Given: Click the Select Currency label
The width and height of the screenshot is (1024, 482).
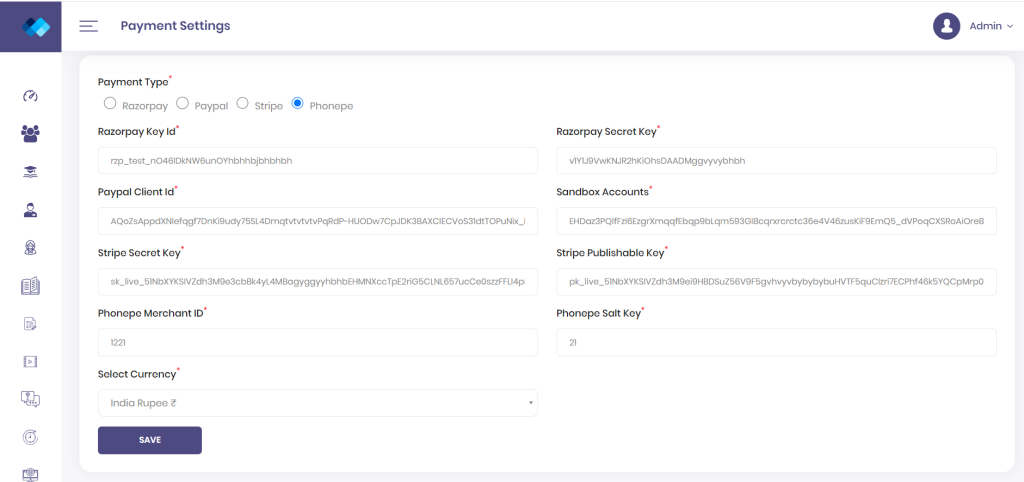Looking at the screenshot, I should pos(137,374).
